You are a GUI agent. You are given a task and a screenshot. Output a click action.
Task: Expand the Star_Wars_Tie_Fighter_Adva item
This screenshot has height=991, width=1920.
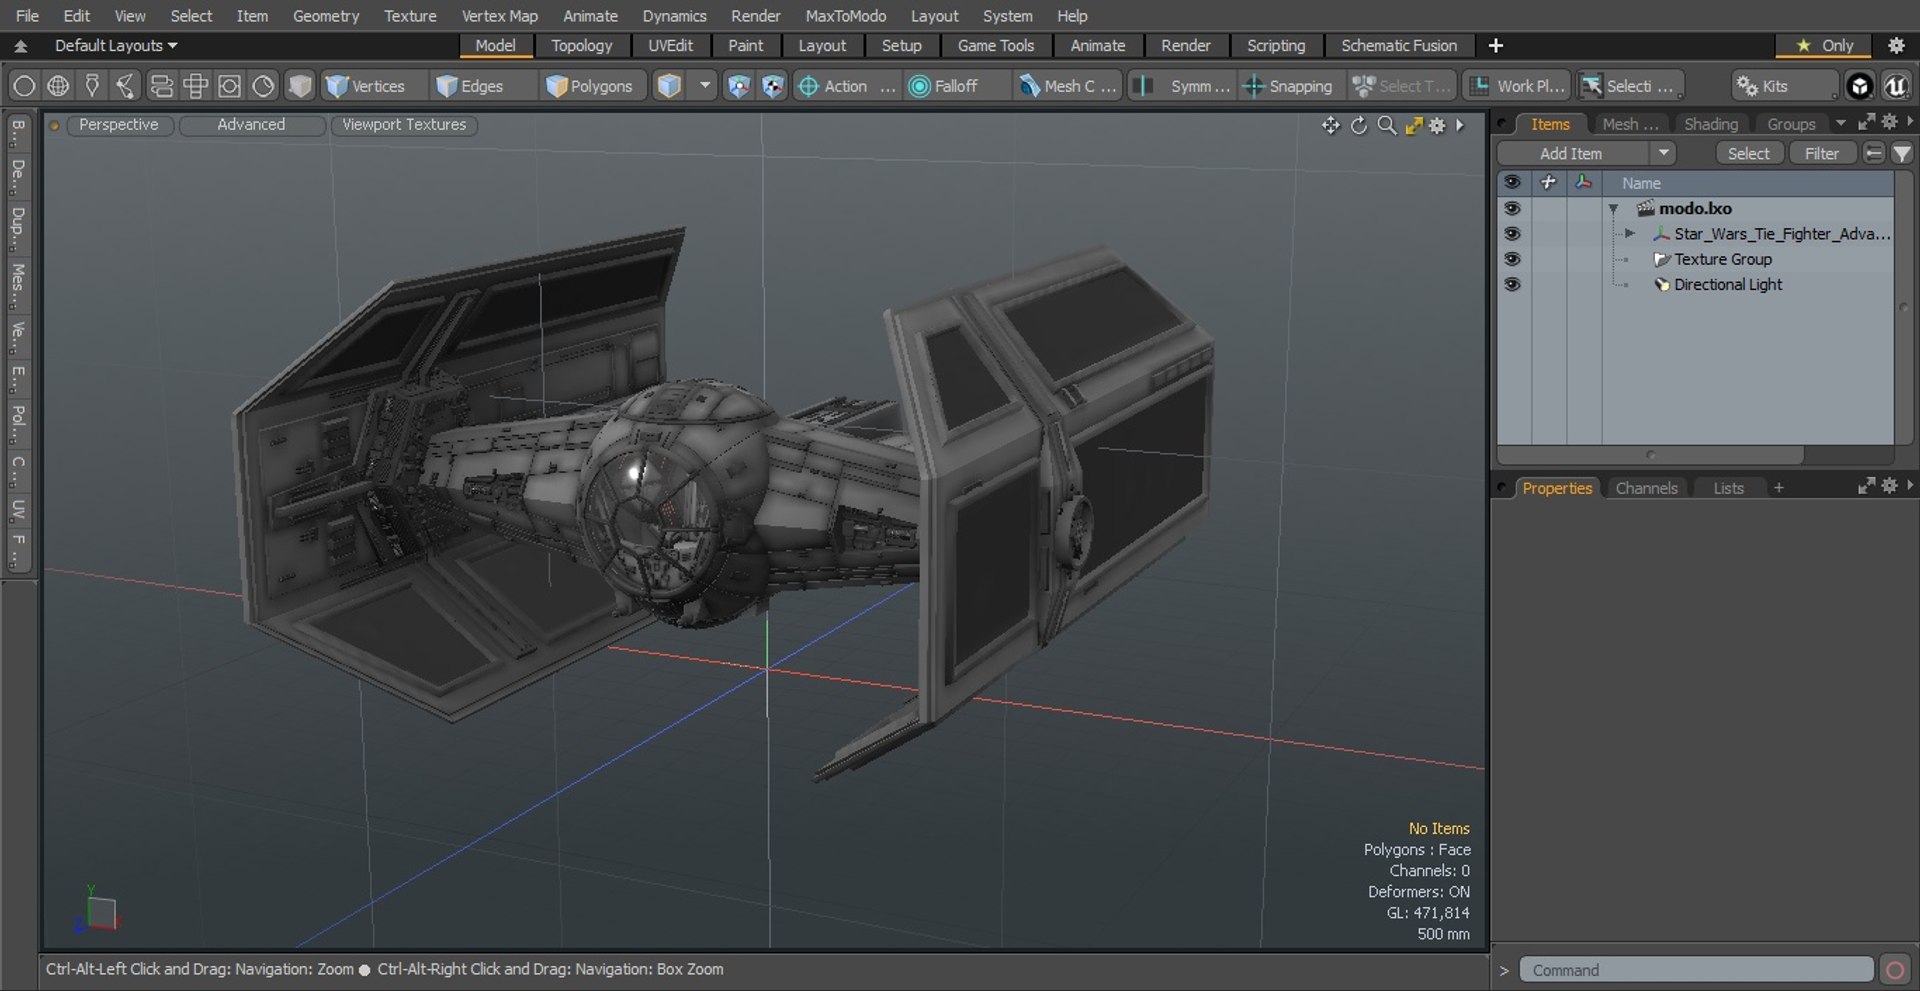(1630, 234)
